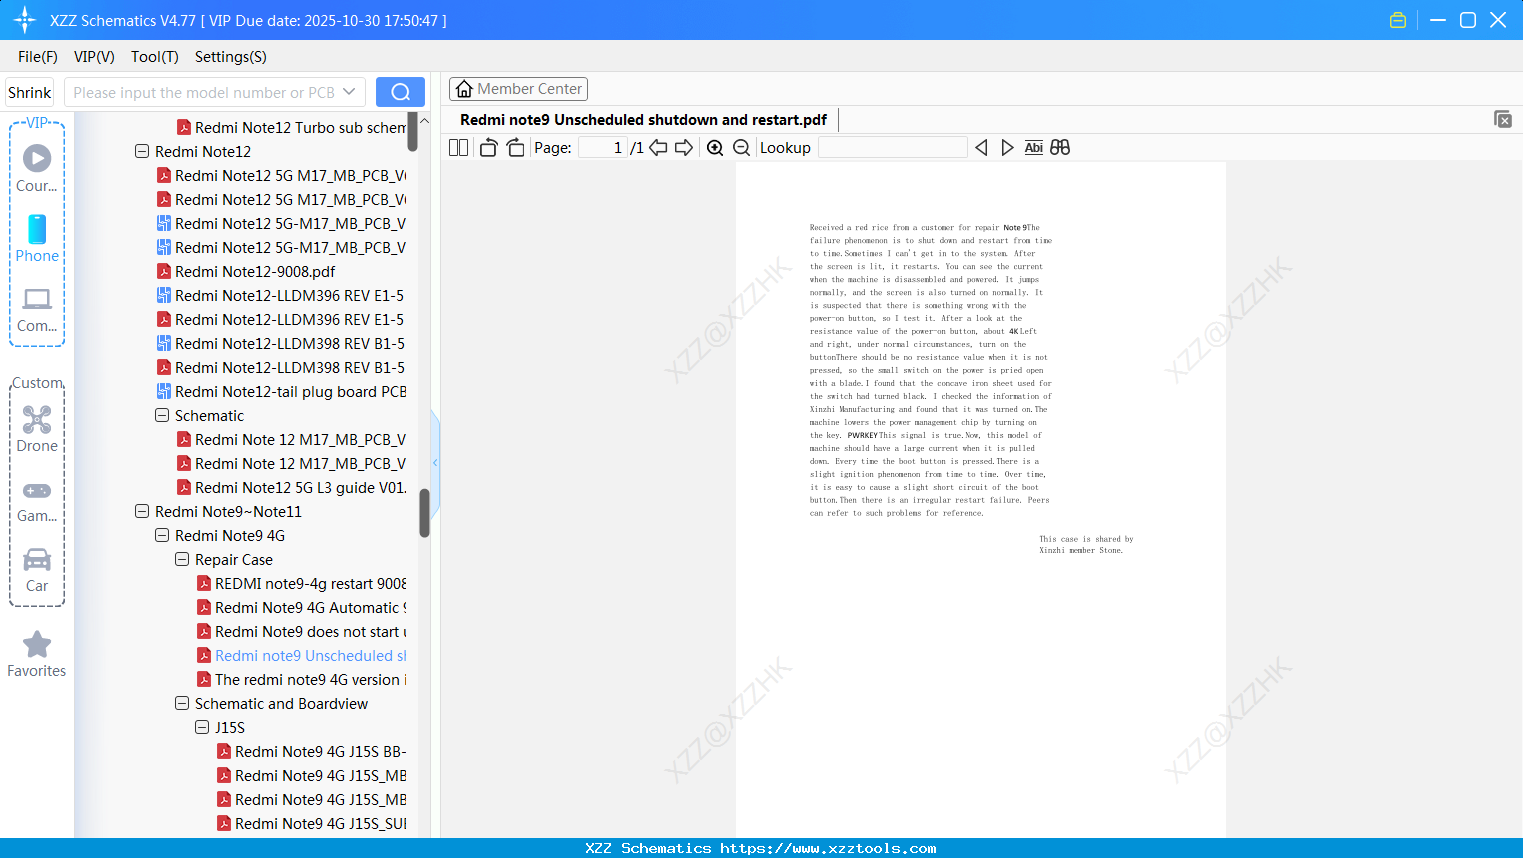Click the tree panel vertical scrollbar thumb

(x=424, y=513)
